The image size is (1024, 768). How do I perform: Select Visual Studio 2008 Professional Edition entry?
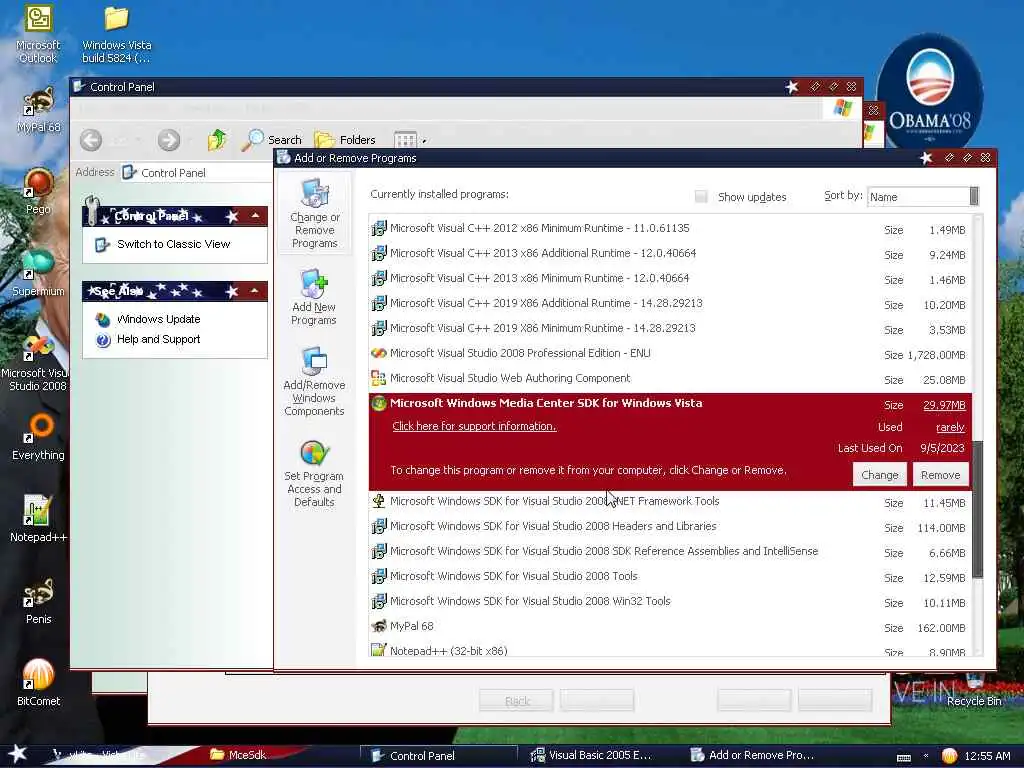click(x=670, y=353)
